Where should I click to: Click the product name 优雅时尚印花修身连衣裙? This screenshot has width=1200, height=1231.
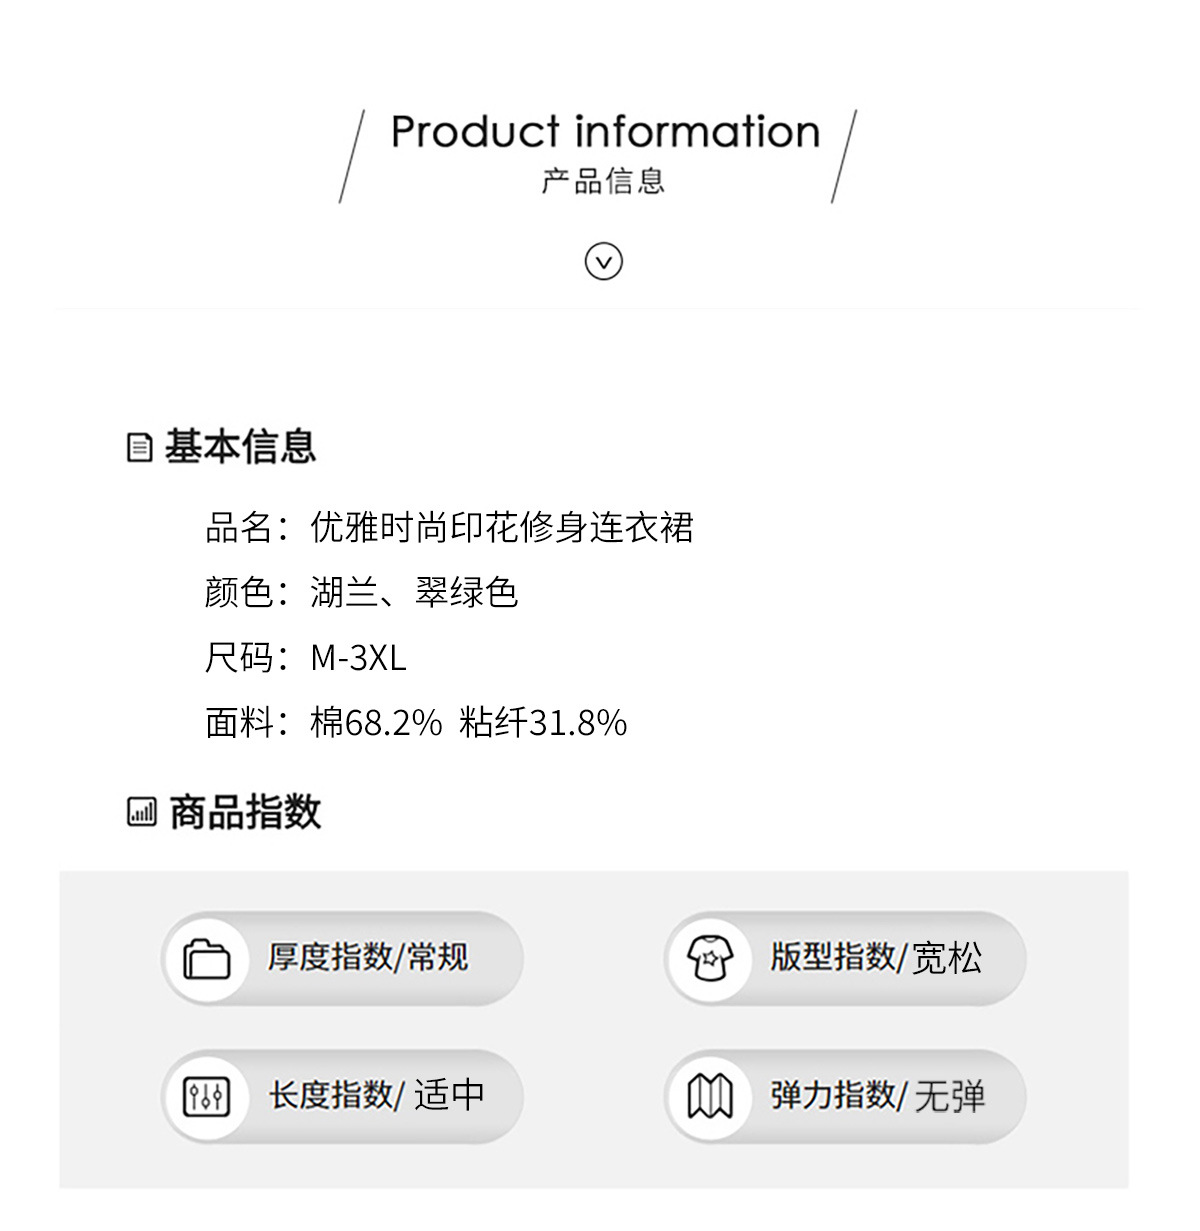point(502,527)
